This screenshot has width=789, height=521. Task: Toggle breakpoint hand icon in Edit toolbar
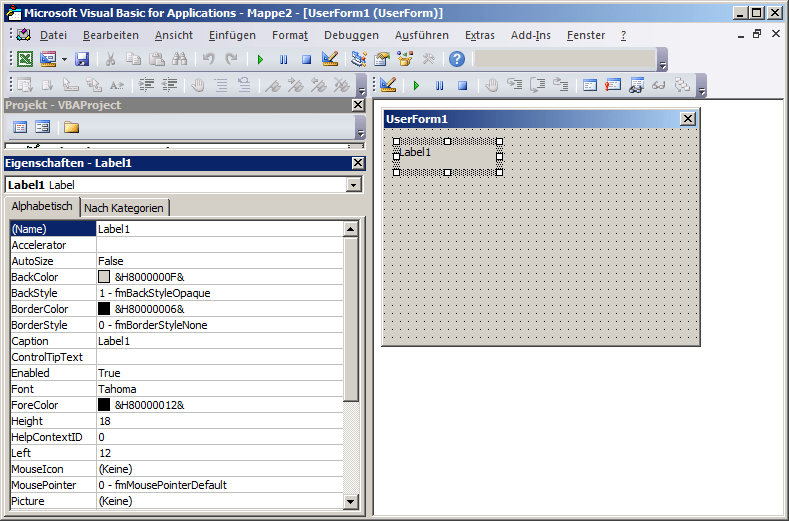pos(198,85)
